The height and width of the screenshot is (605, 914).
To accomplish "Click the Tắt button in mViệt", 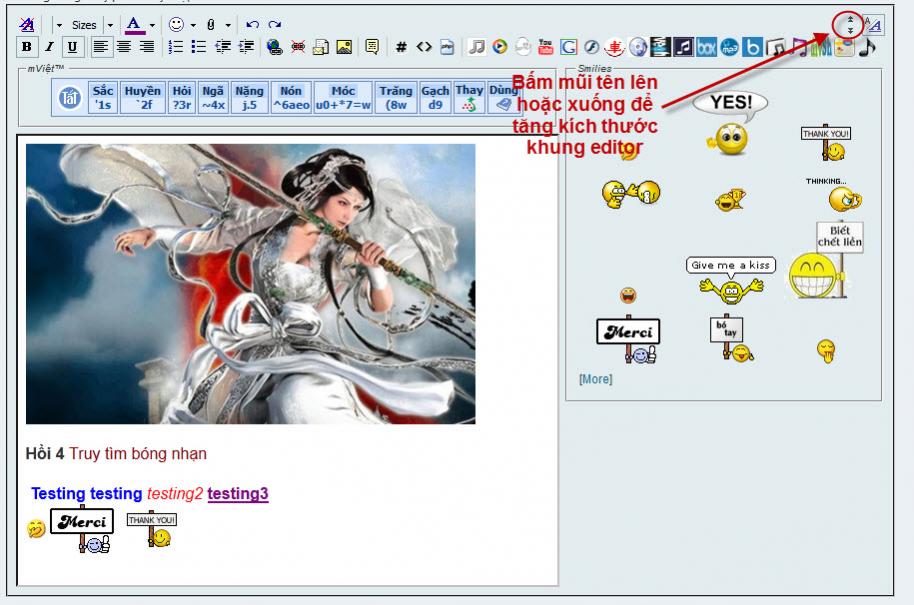I will pos(70,98).
